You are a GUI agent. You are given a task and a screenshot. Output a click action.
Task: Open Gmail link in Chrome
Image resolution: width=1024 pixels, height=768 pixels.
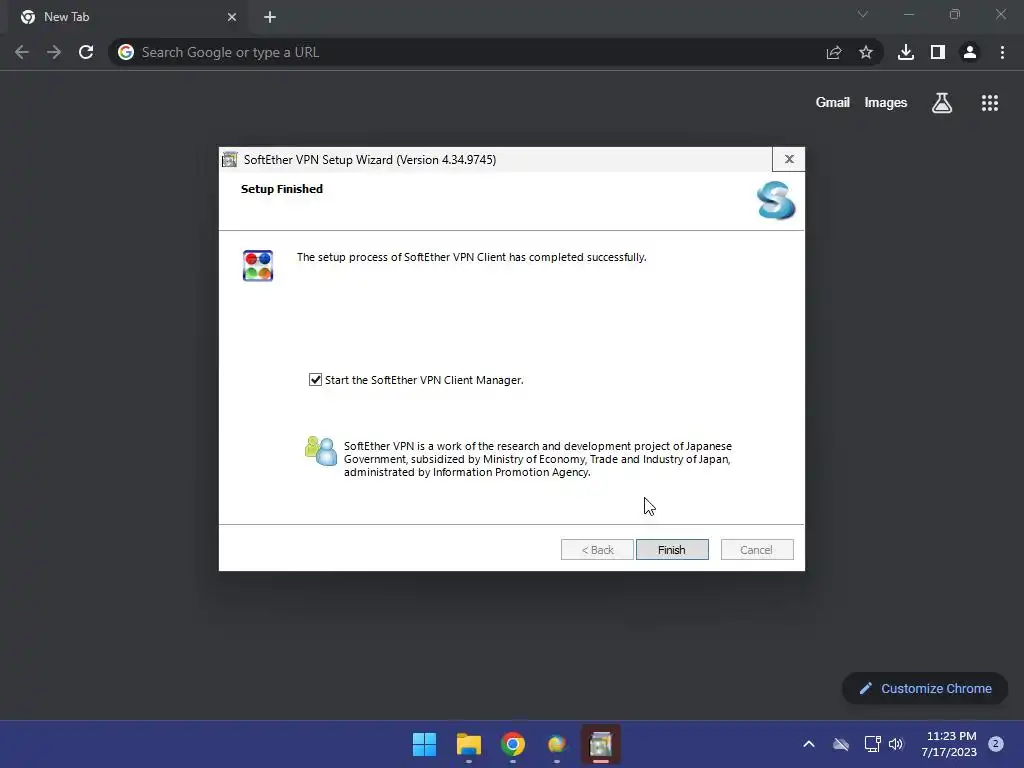point(833,103)
